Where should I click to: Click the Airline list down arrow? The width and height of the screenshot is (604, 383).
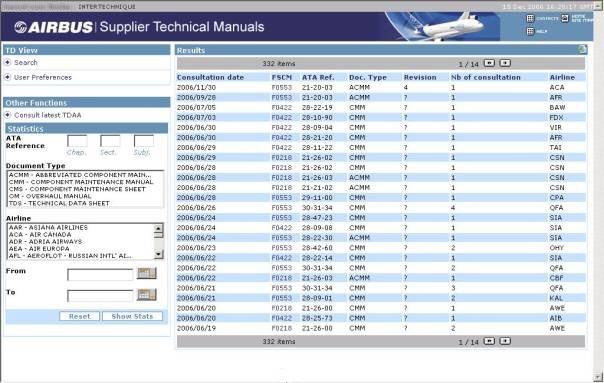tap(158, 254)
